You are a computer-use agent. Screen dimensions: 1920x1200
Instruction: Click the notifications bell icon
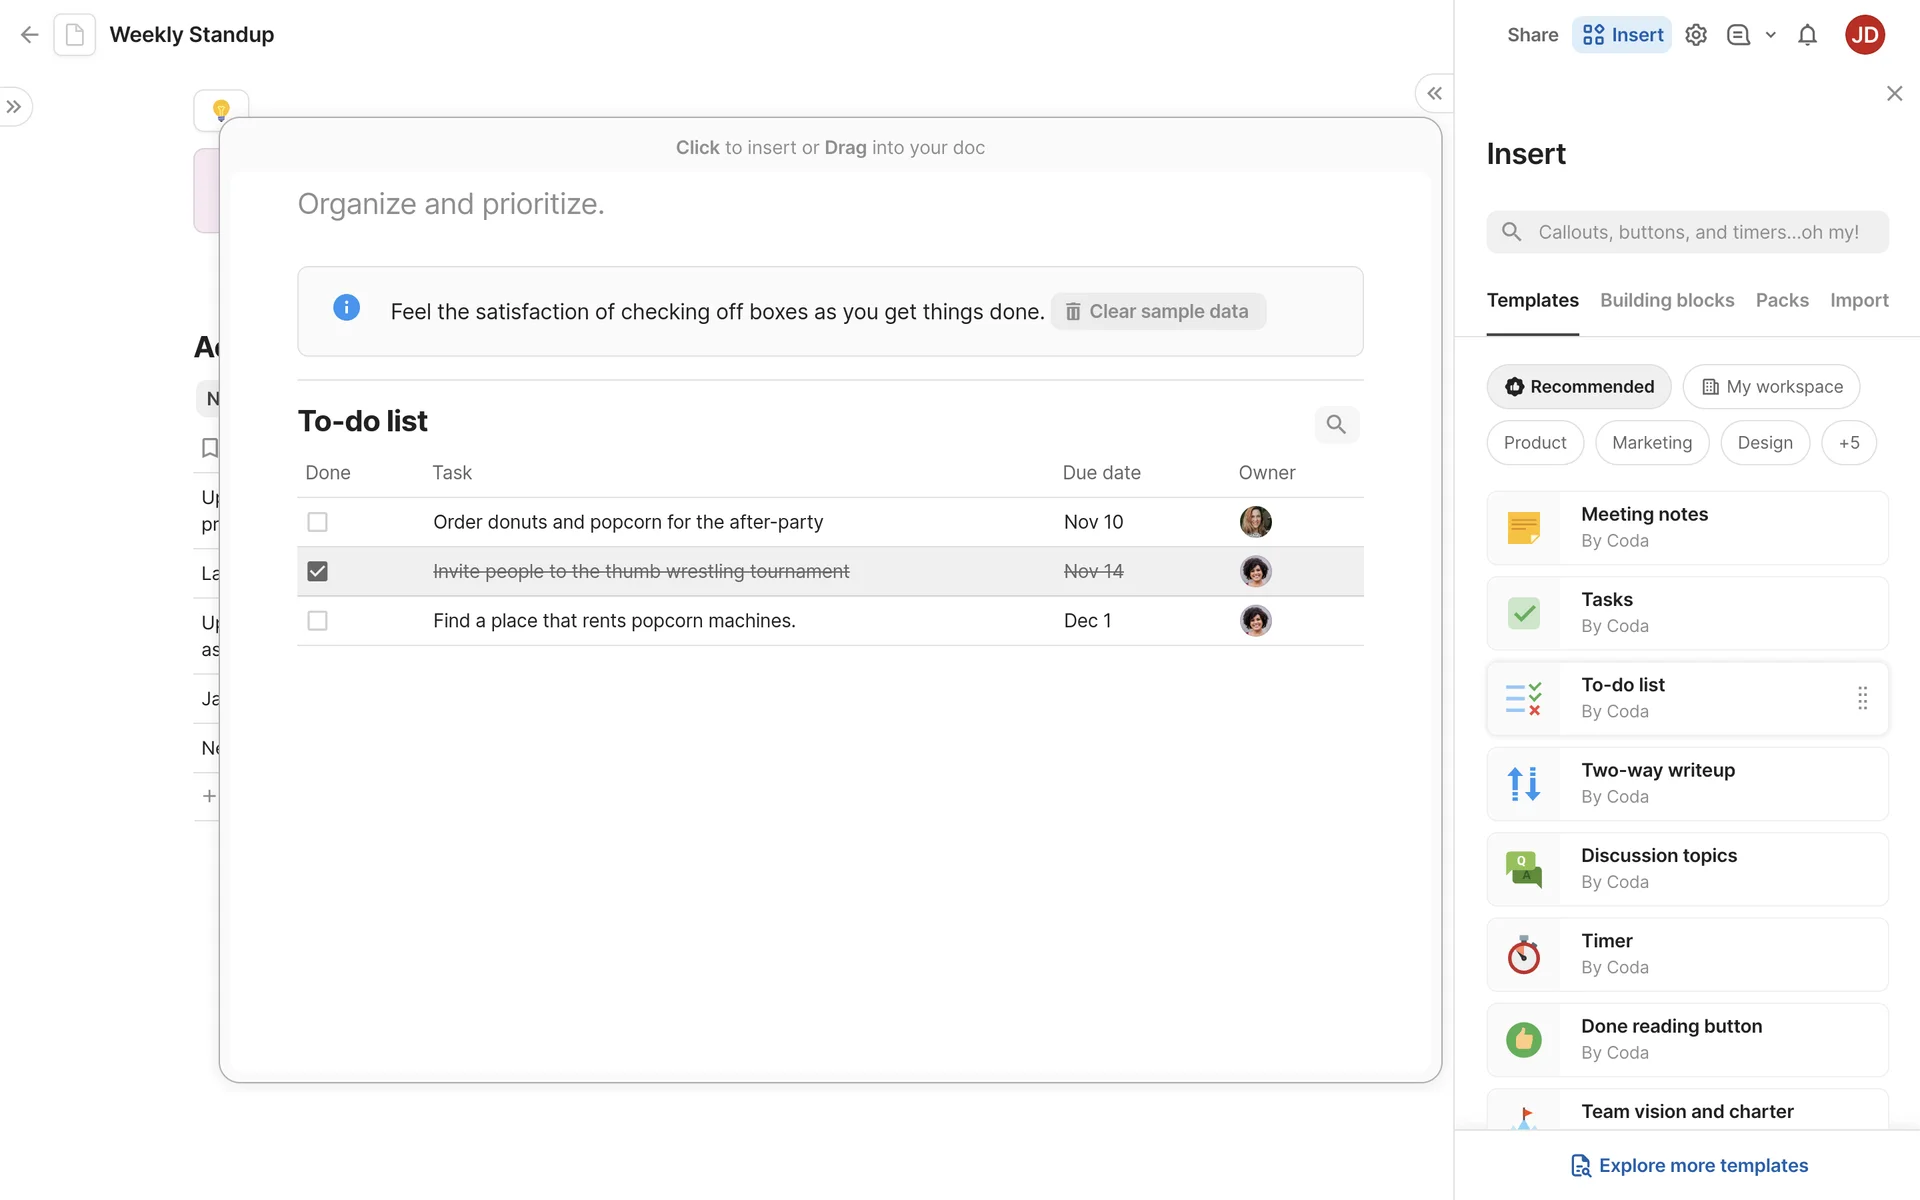[1807, 35]
